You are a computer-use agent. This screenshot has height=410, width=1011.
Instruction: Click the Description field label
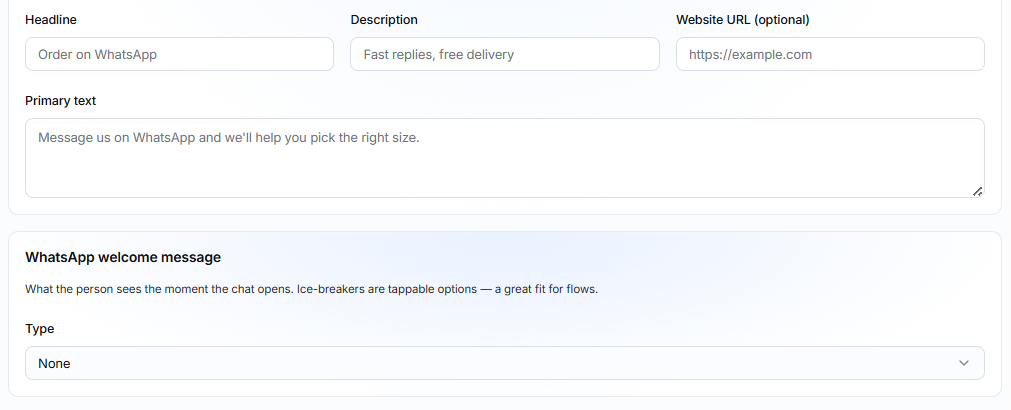[384, 20]
